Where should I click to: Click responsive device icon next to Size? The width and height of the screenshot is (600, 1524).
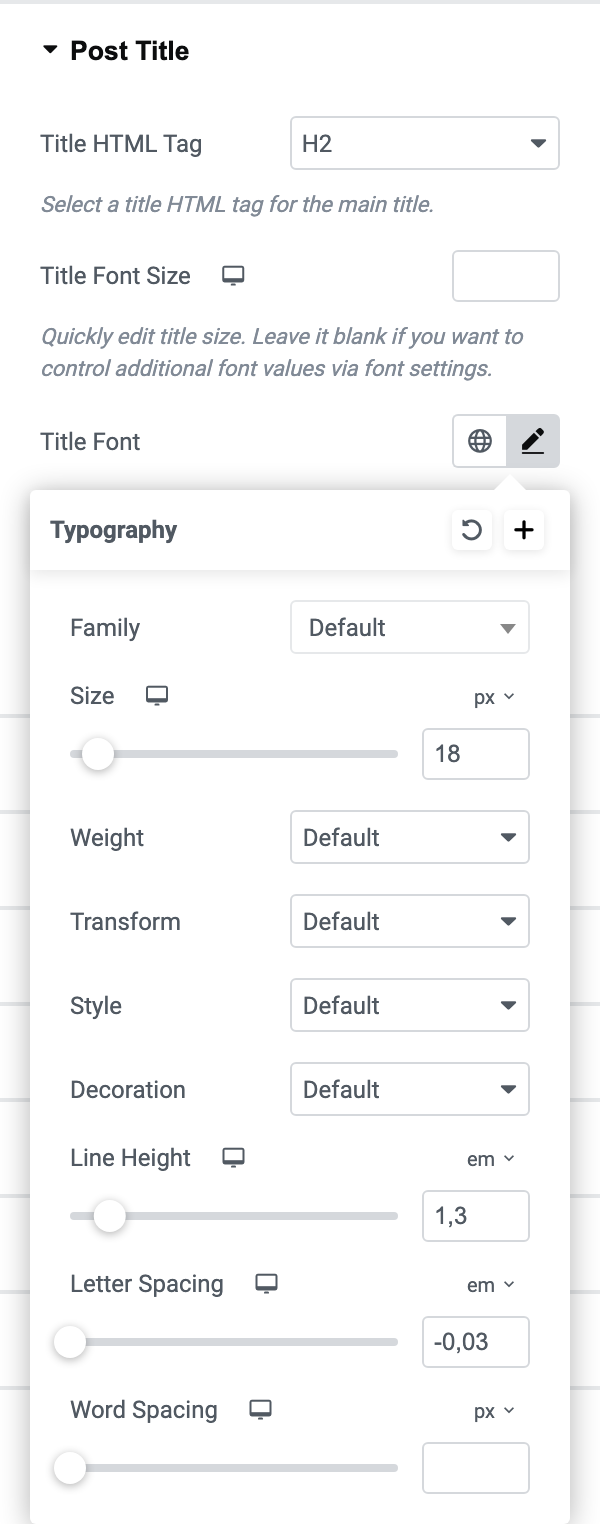coord(157,696)
